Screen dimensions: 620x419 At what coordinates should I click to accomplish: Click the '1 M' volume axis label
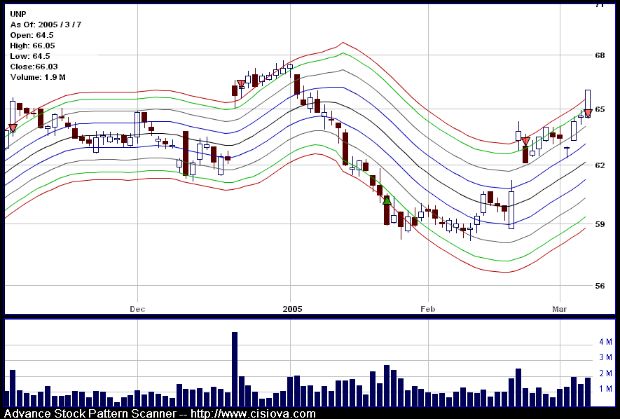pyautogui.click(x=606, y=389)
